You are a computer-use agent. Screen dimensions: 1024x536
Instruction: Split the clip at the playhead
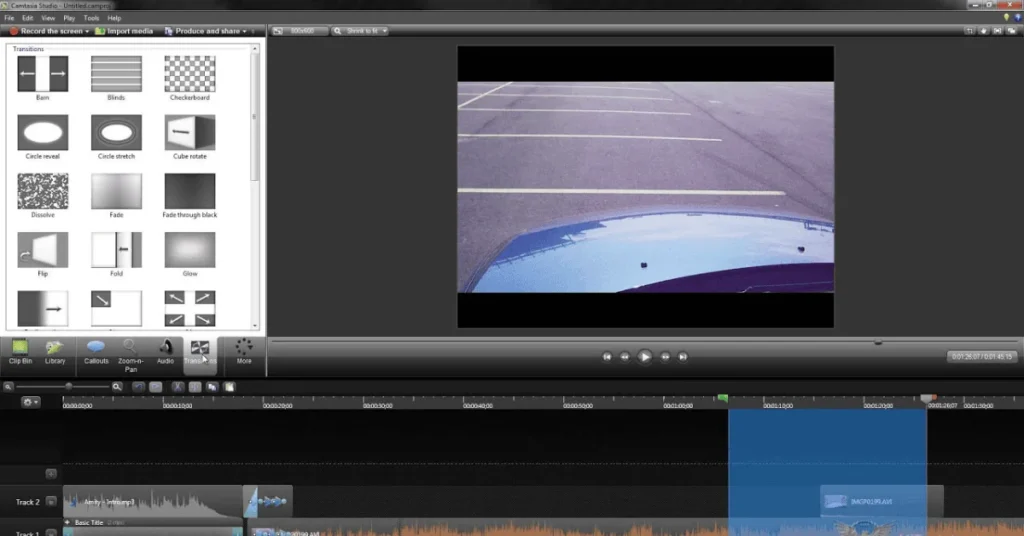(x=195, y=386)
